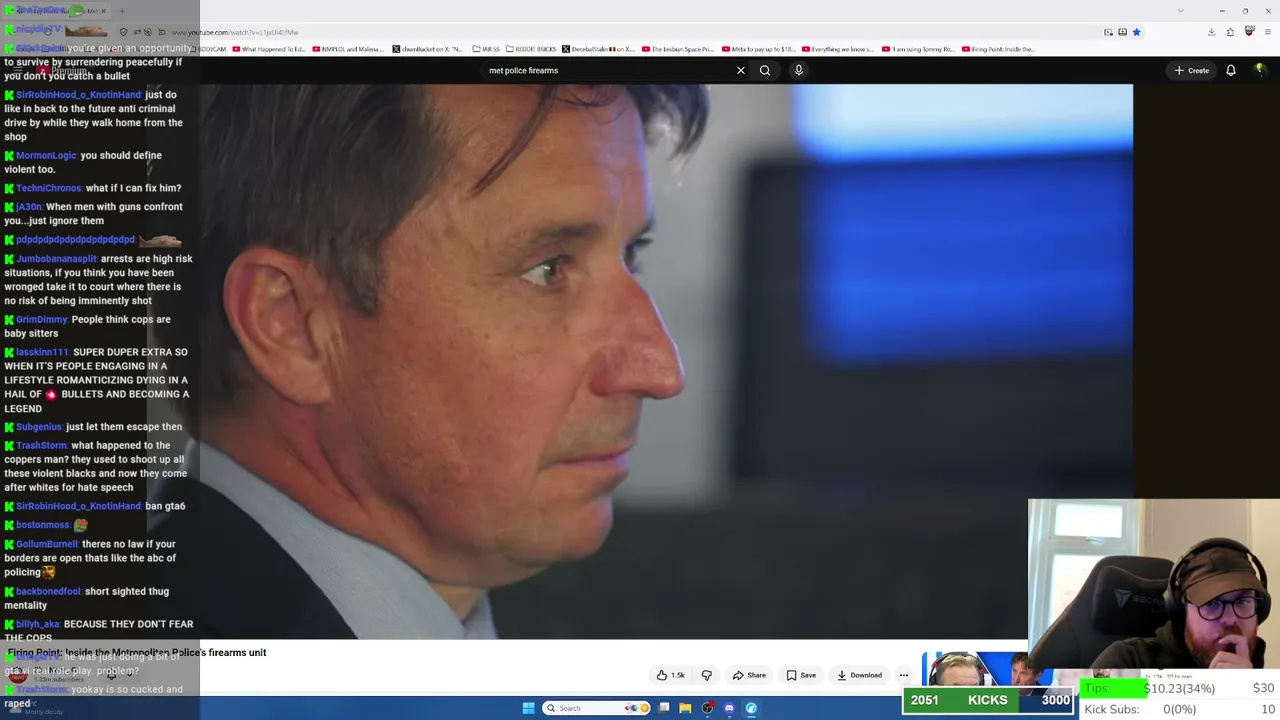The width and height of the screenshot is (1280, 720).
Task: Open 'Meta to pay up to $18' bookmark
Action: [759, 49]
